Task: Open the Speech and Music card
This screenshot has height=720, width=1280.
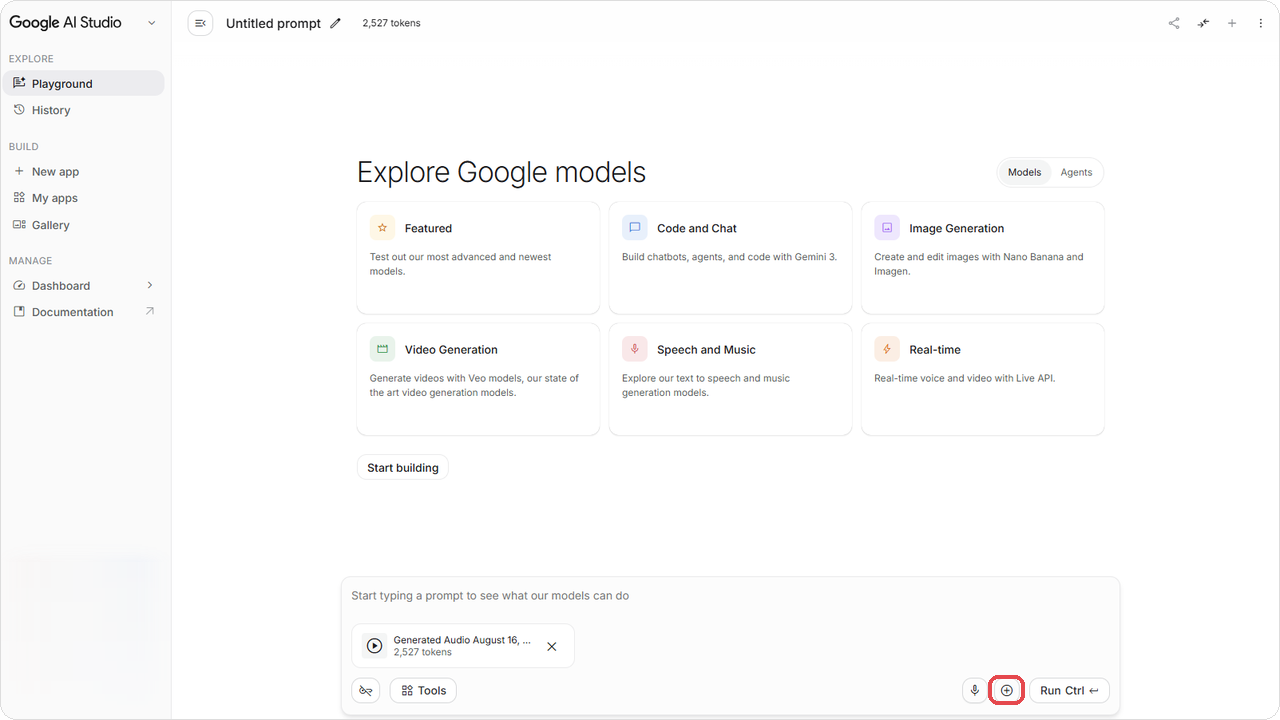Action: [x=730, y=379]
